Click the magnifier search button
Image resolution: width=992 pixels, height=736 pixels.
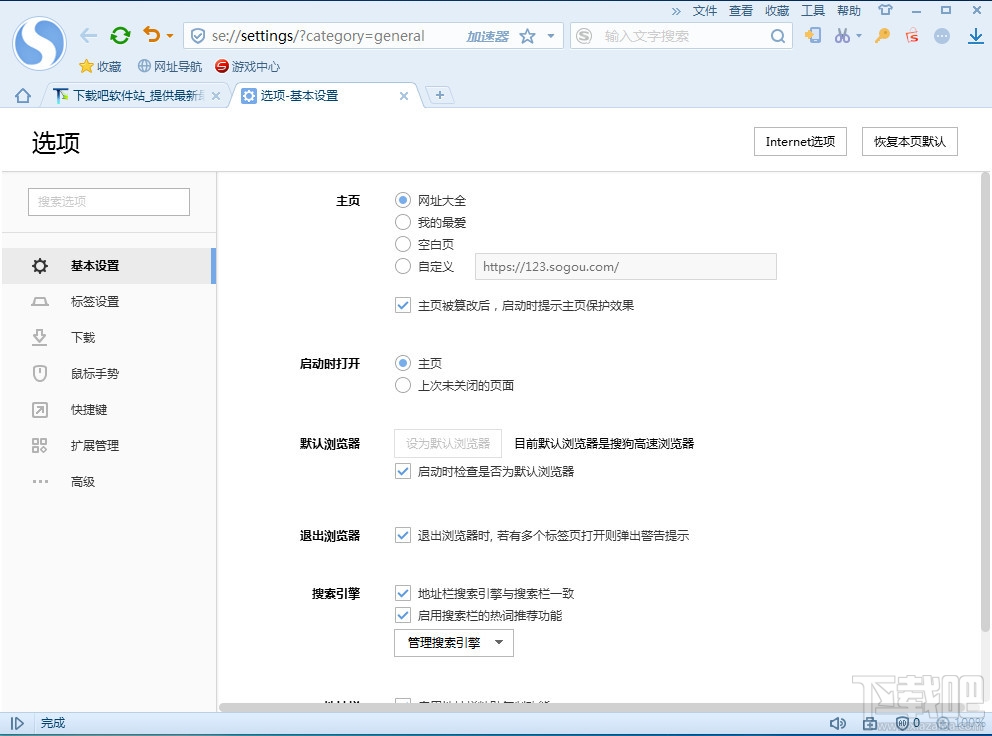778,36
